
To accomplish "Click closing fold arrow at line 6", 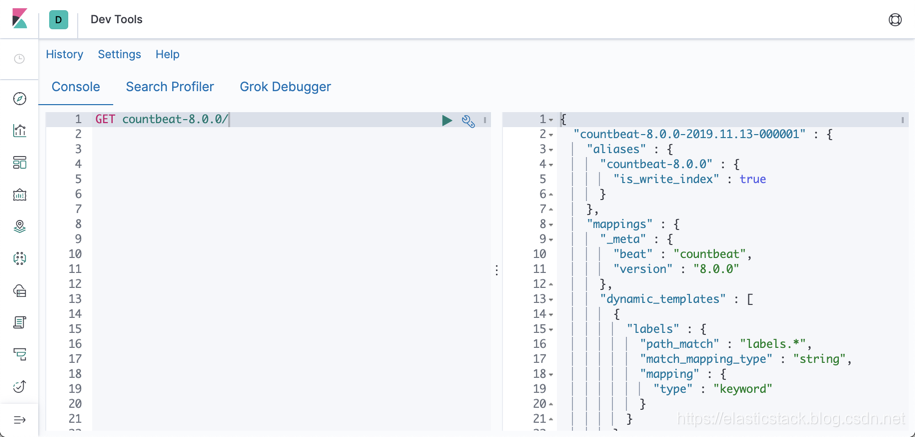I will 551,195.
